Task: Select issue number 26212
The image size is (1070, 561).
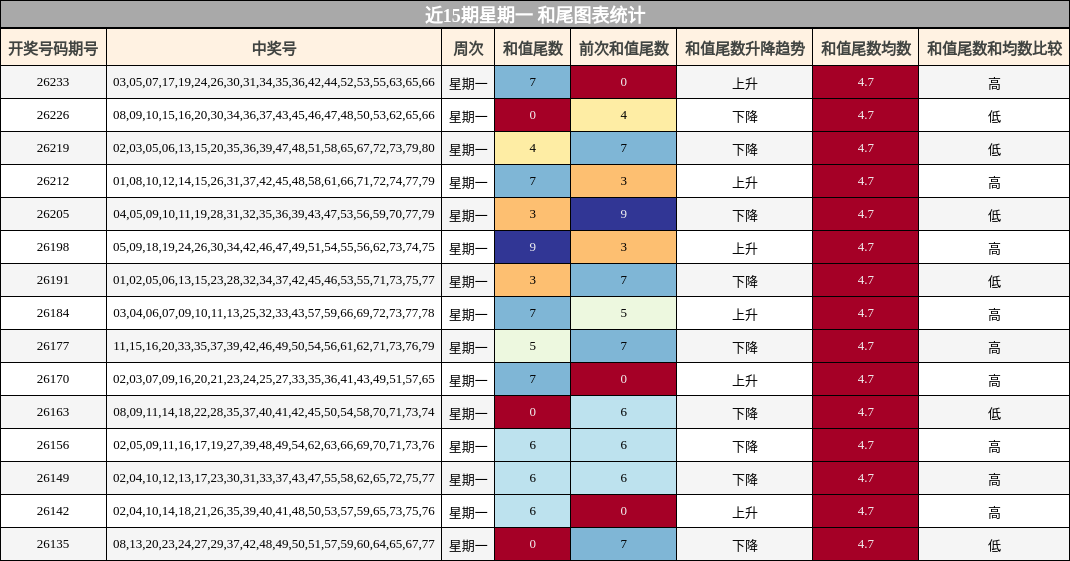Action: pyautogui.click(x=53, y=181)
